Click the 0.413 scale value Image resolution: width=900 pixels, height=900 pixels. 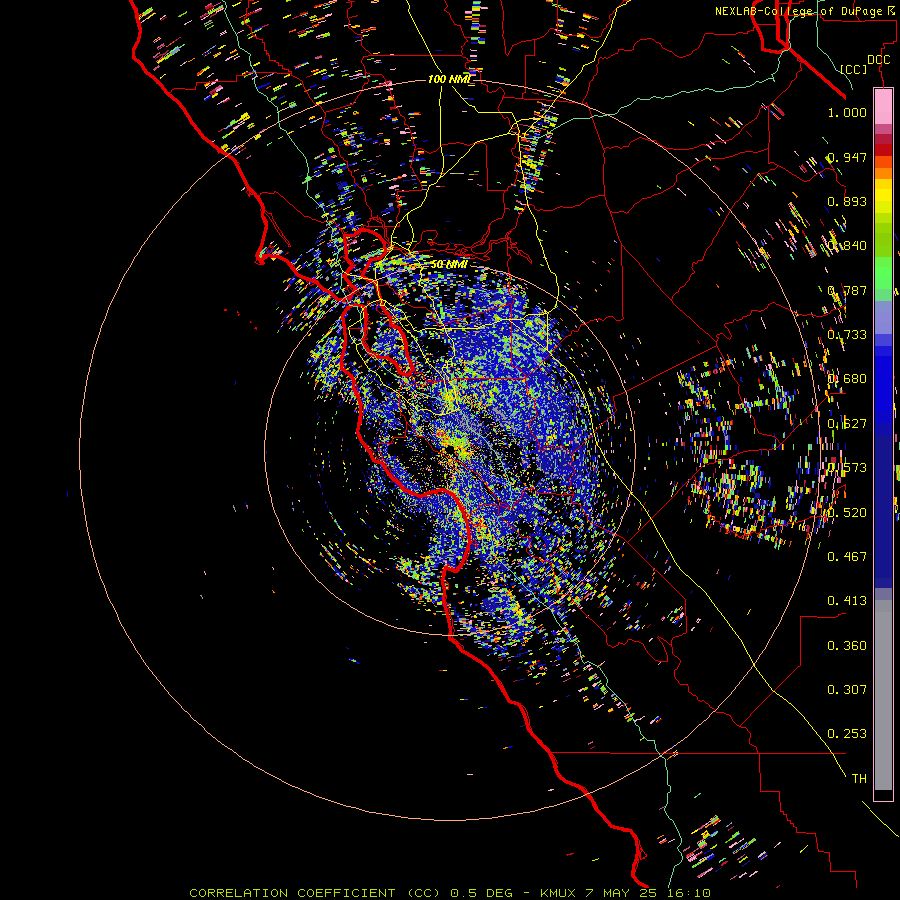point(847,601)
